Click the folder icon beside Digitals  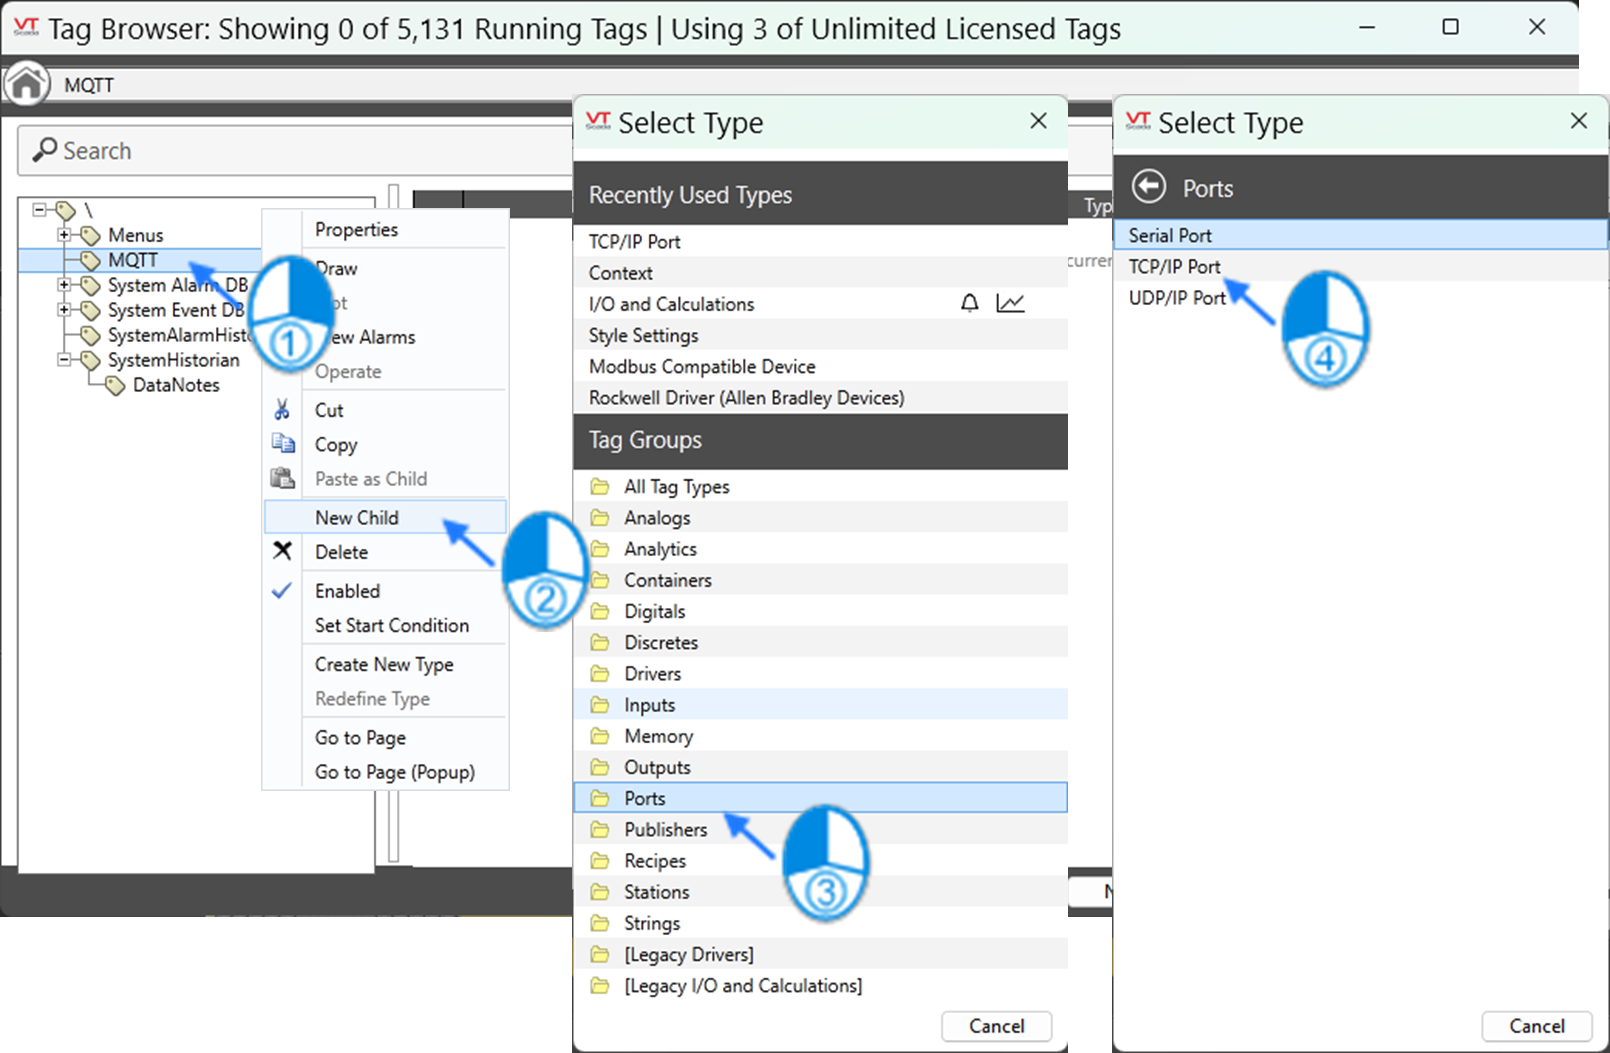point(600,611)
